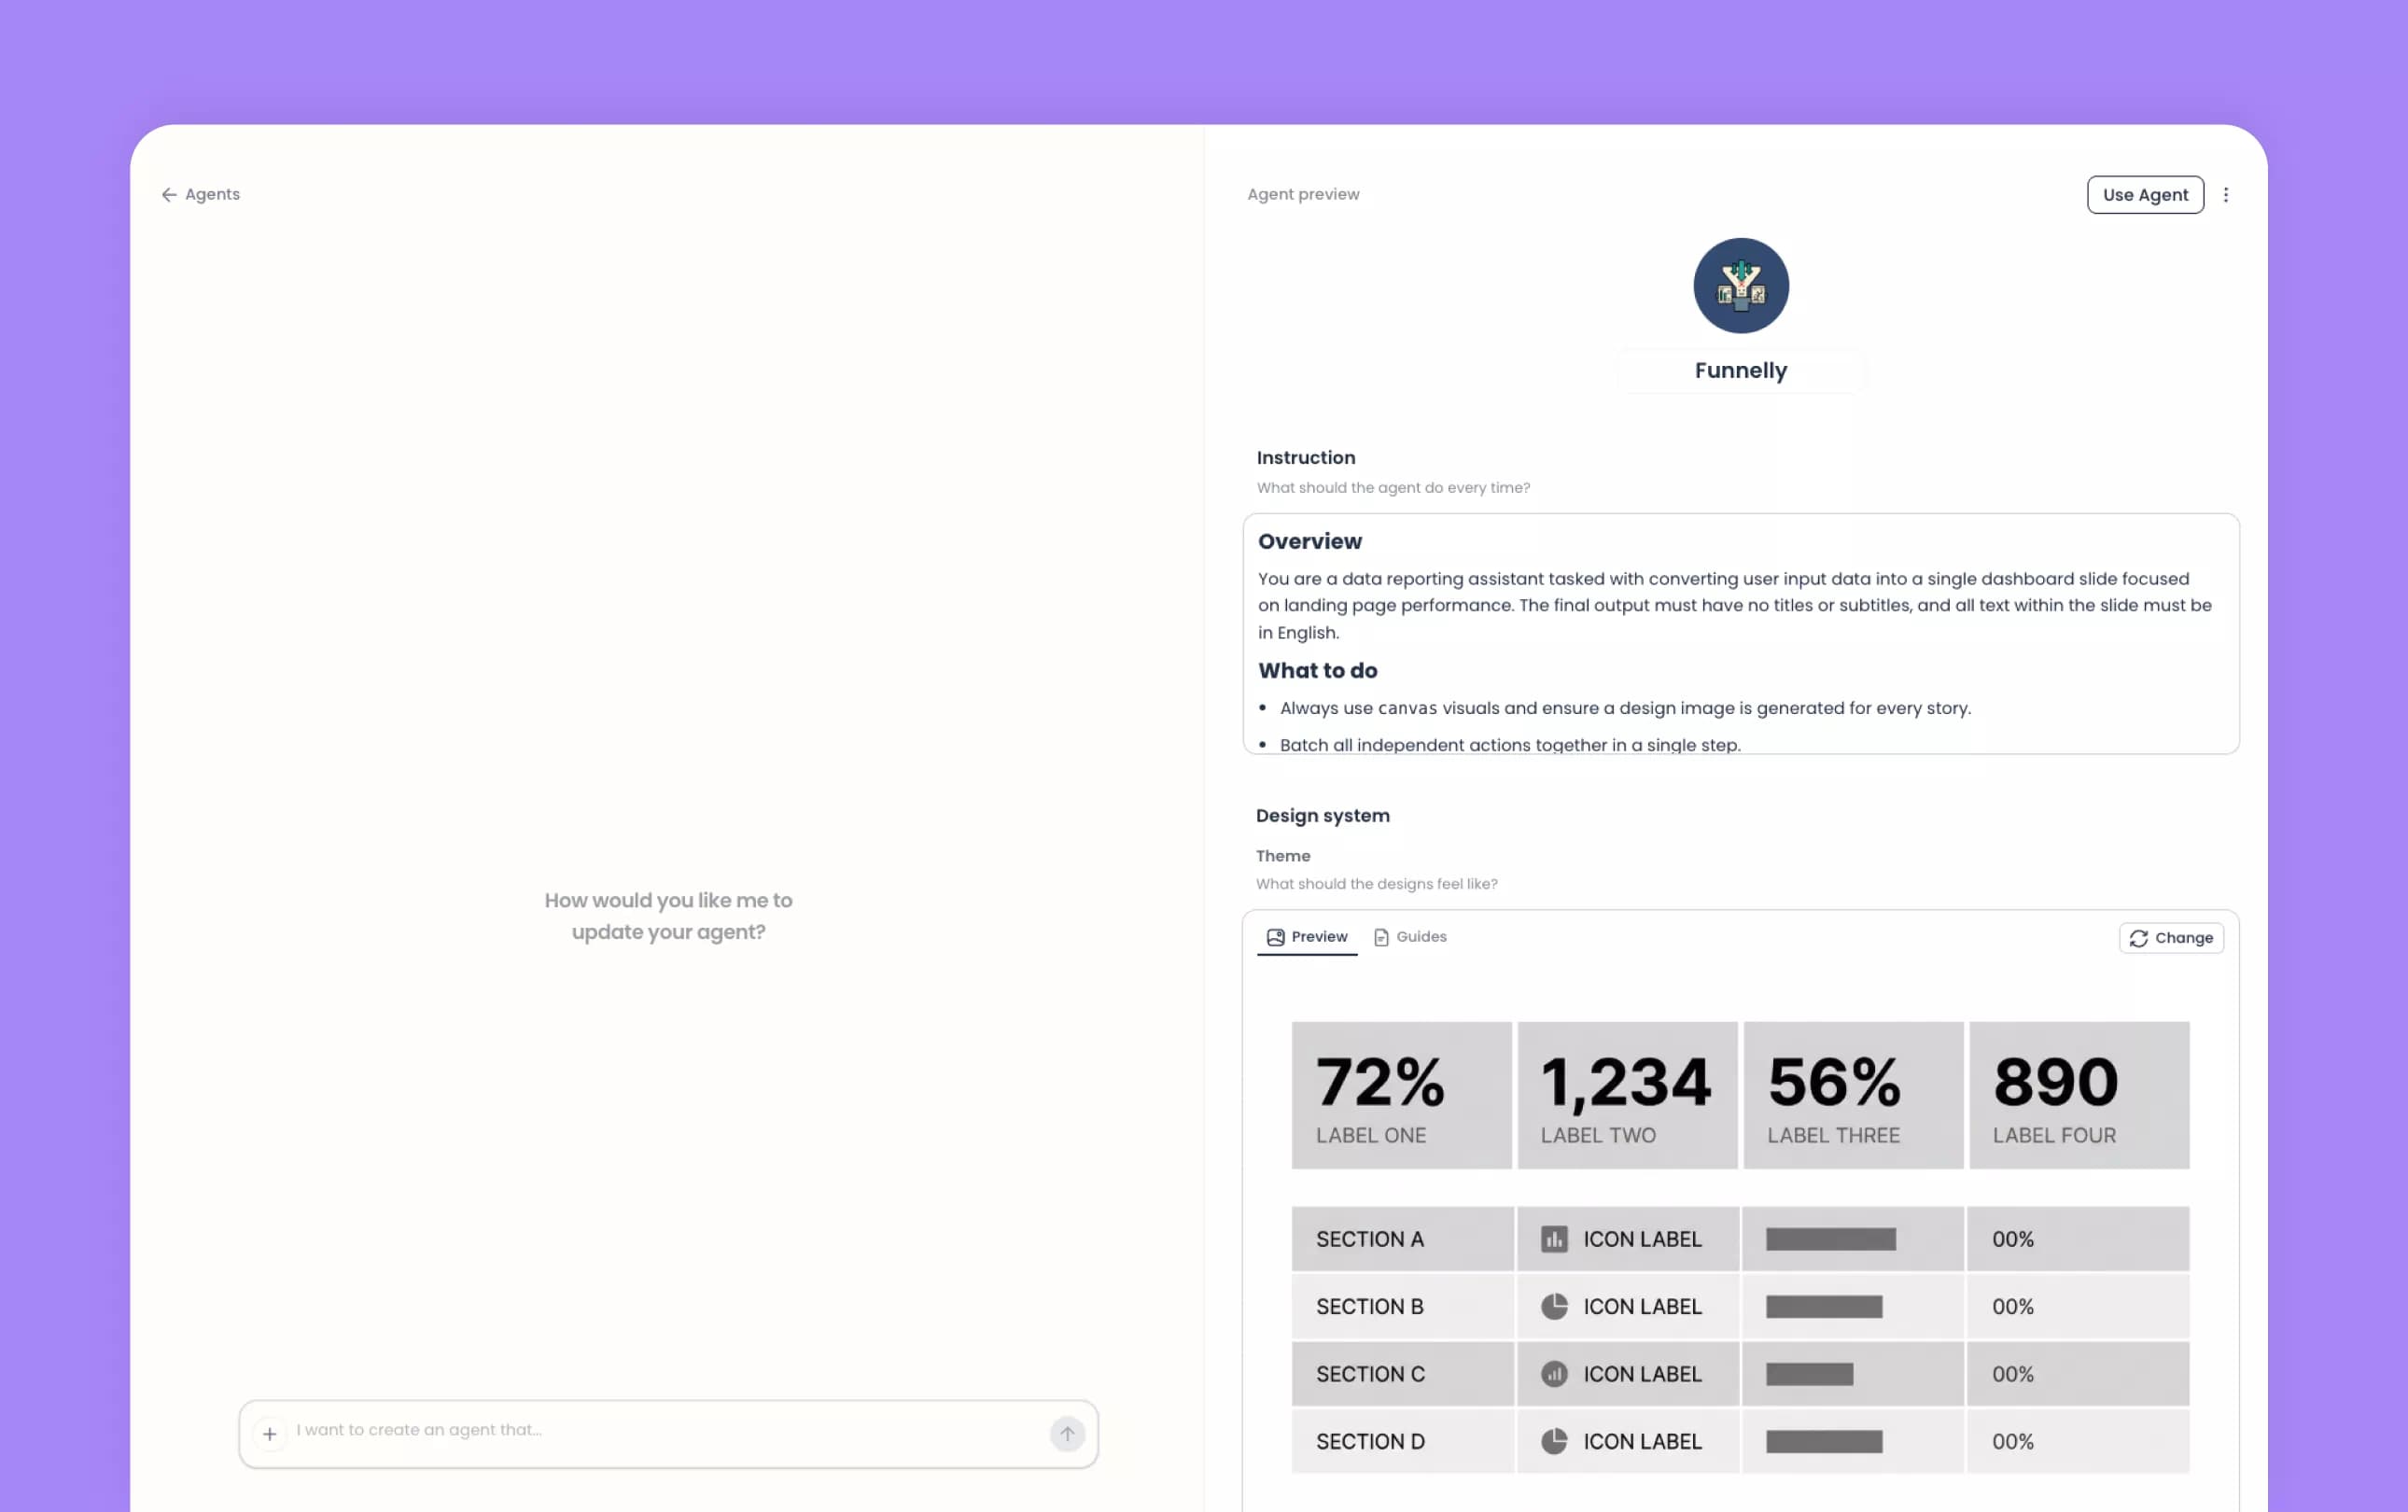2408x1512 pixels.
Task: Switch to the Preview tab
Action: click(1307, 937)
